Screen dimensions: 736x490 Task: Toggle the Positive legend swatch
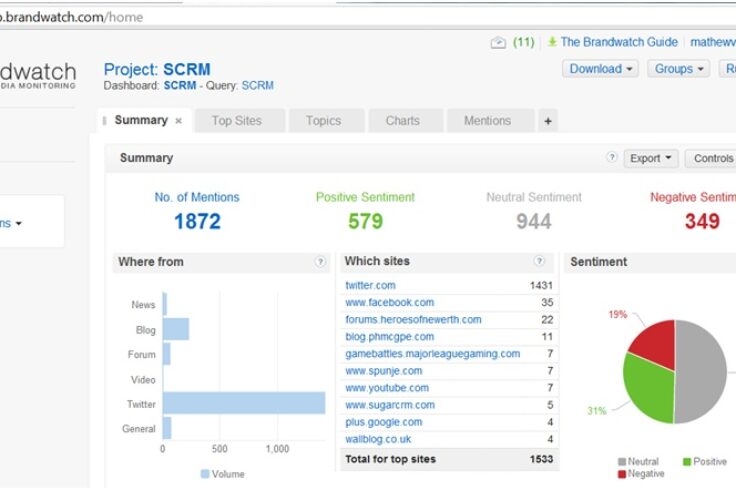[x=687, y=462]
